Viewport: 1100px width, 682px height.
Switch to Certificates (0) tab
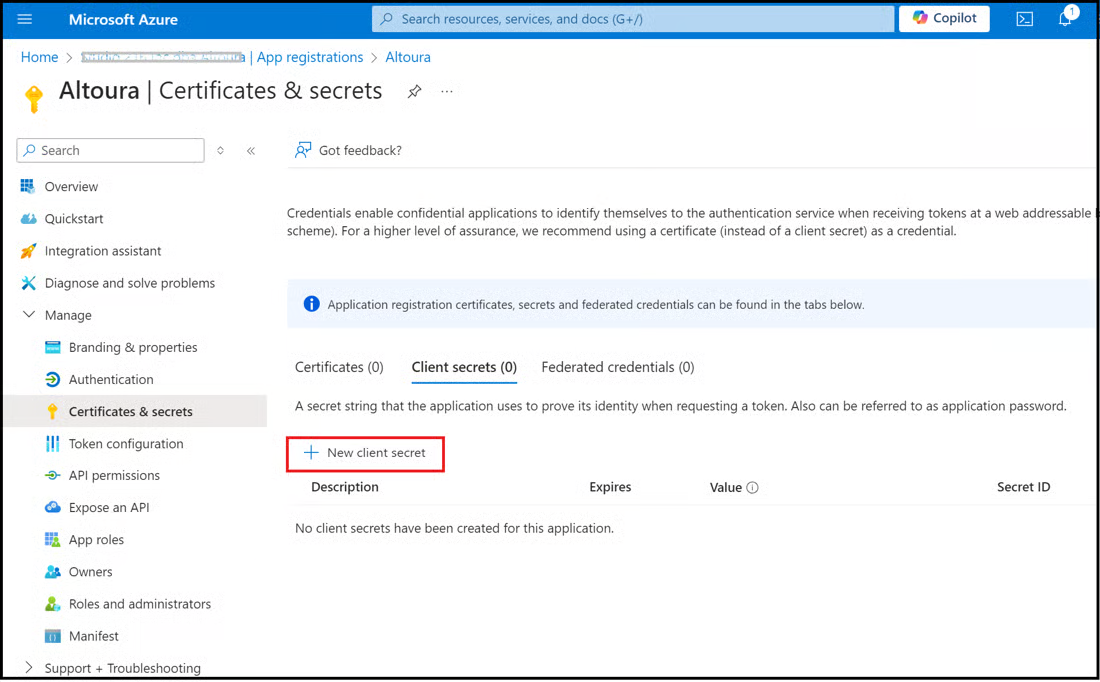coord(340,367)
